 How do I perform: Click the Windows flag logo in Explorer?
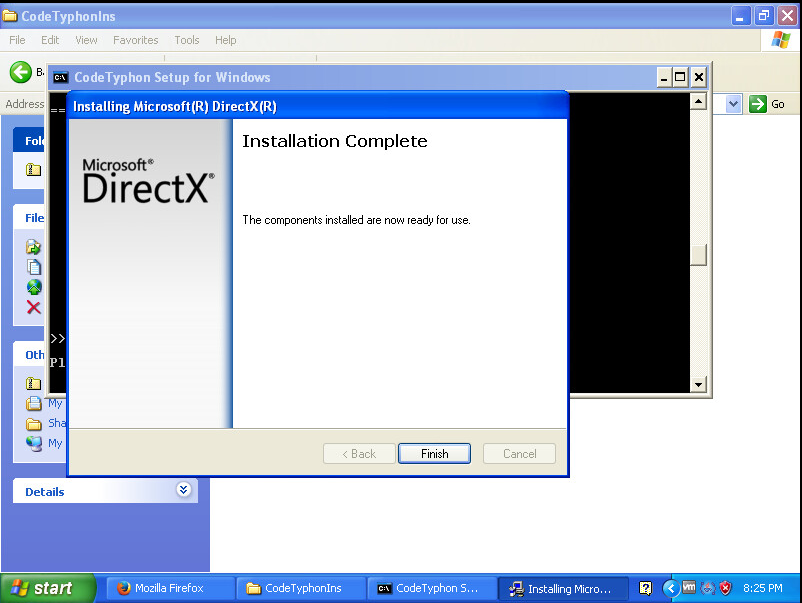point(781,40)
